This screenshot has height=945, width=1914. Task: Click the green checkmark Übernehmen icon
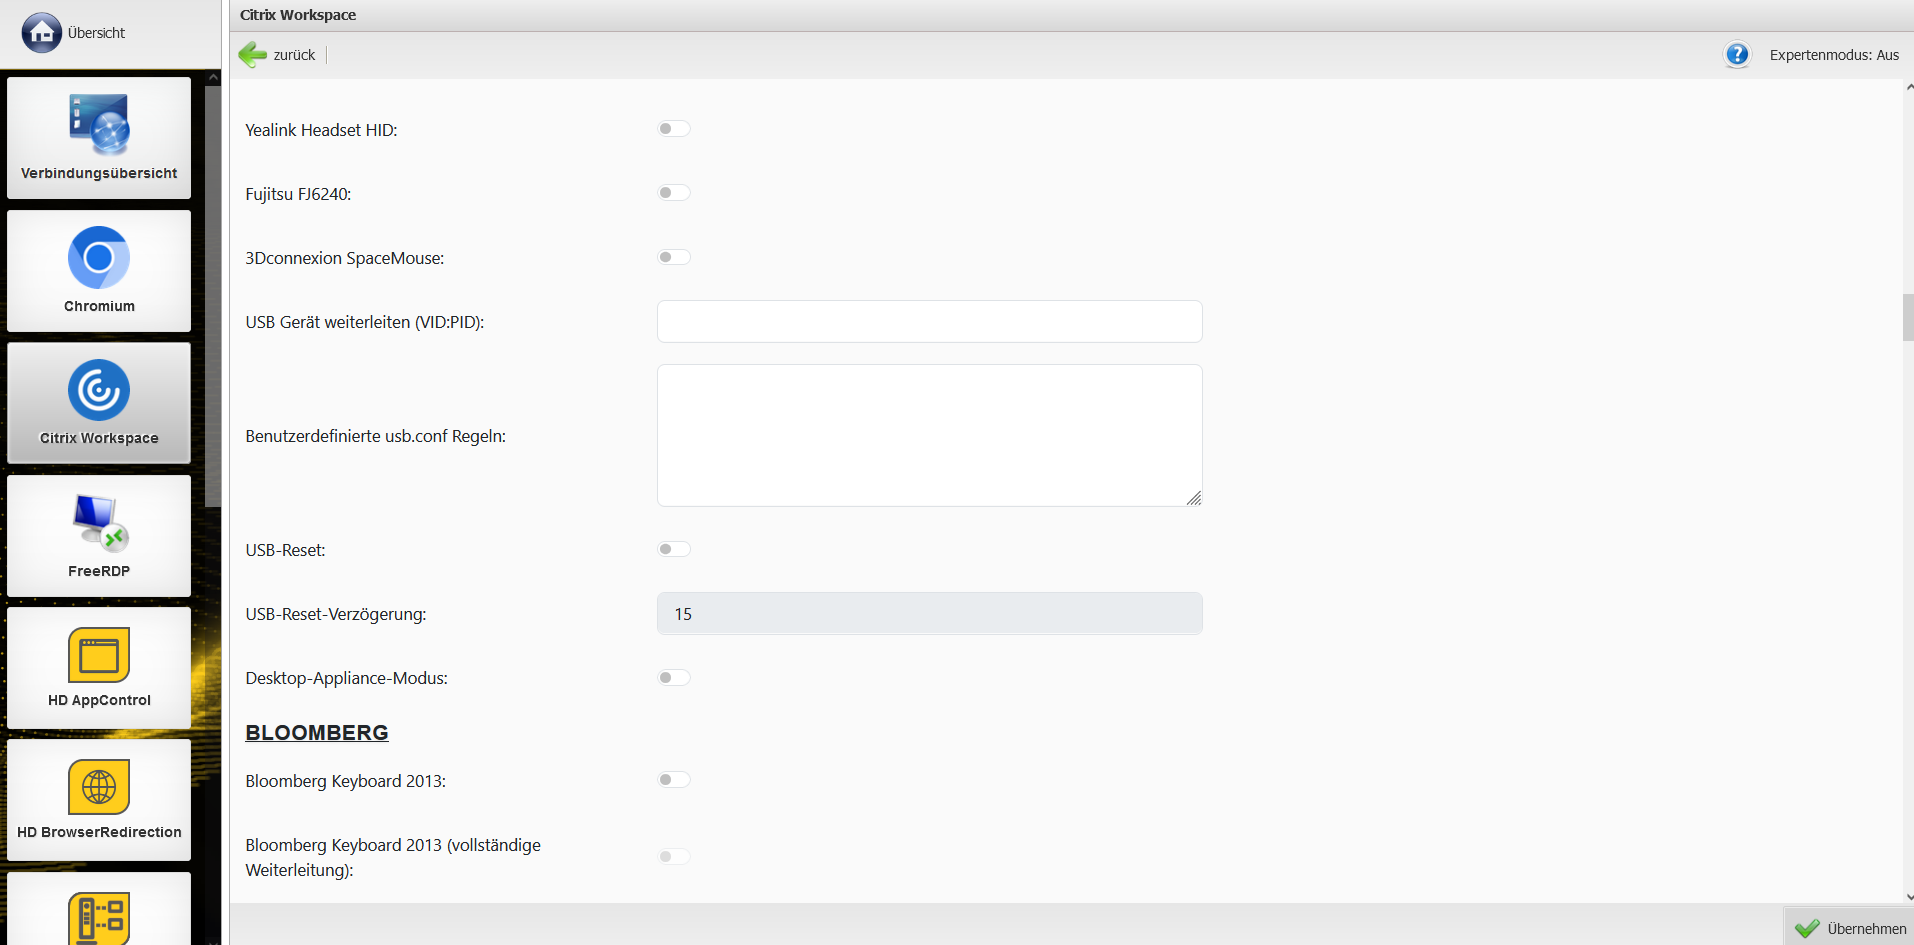click(1807, 928)
